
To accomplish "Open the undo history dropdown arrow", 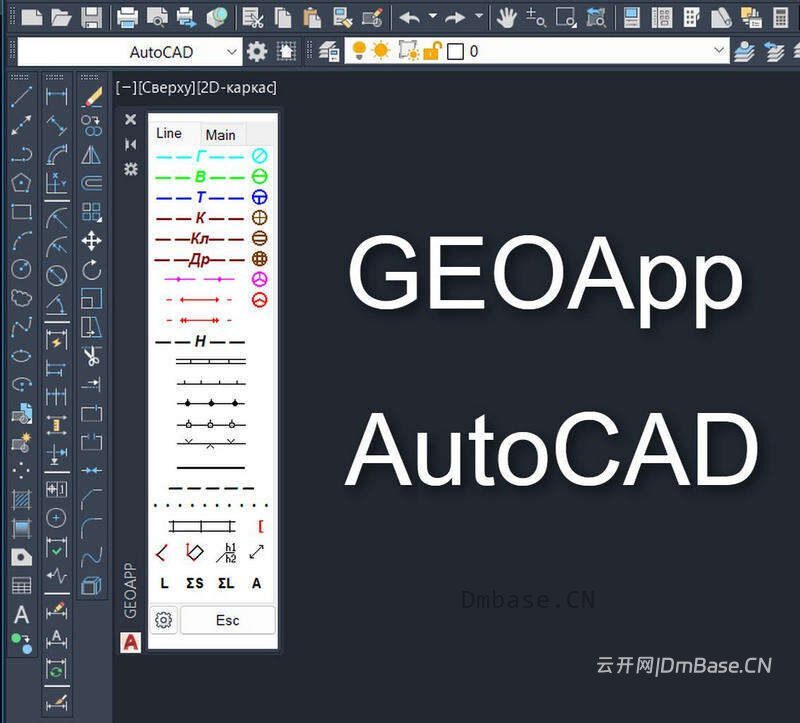I will coord(433,16).
